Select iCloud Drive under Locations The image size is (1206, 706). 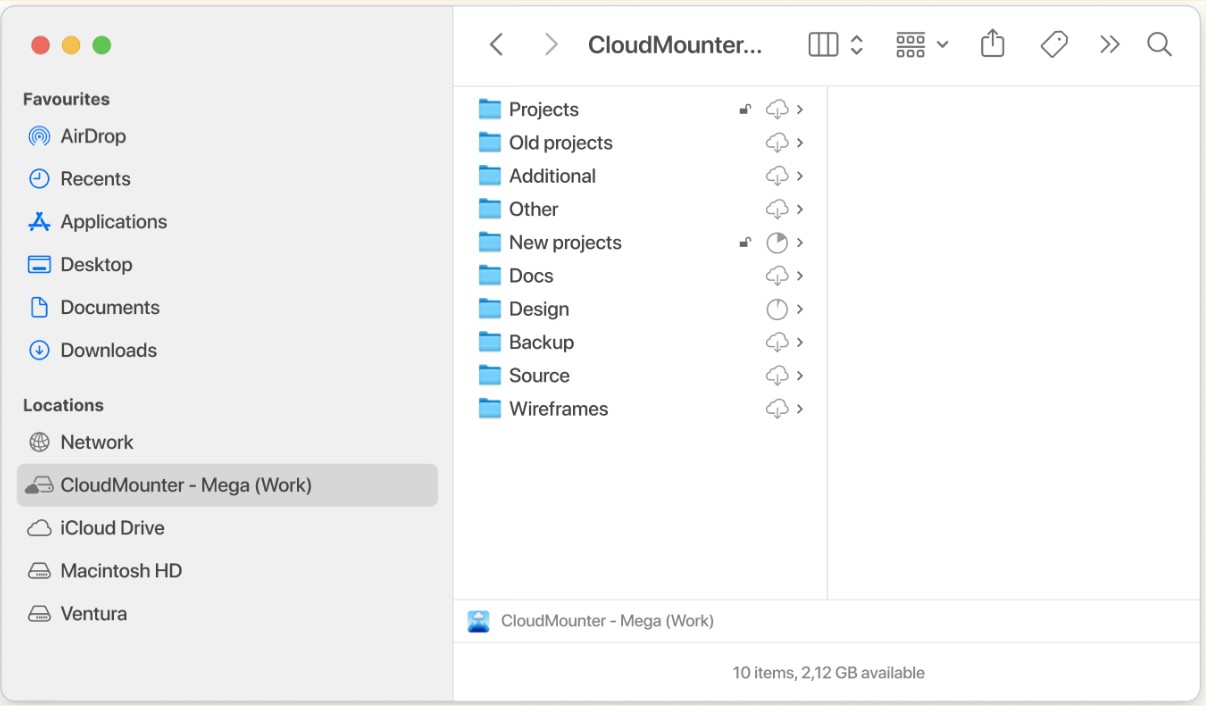point(112,528)
